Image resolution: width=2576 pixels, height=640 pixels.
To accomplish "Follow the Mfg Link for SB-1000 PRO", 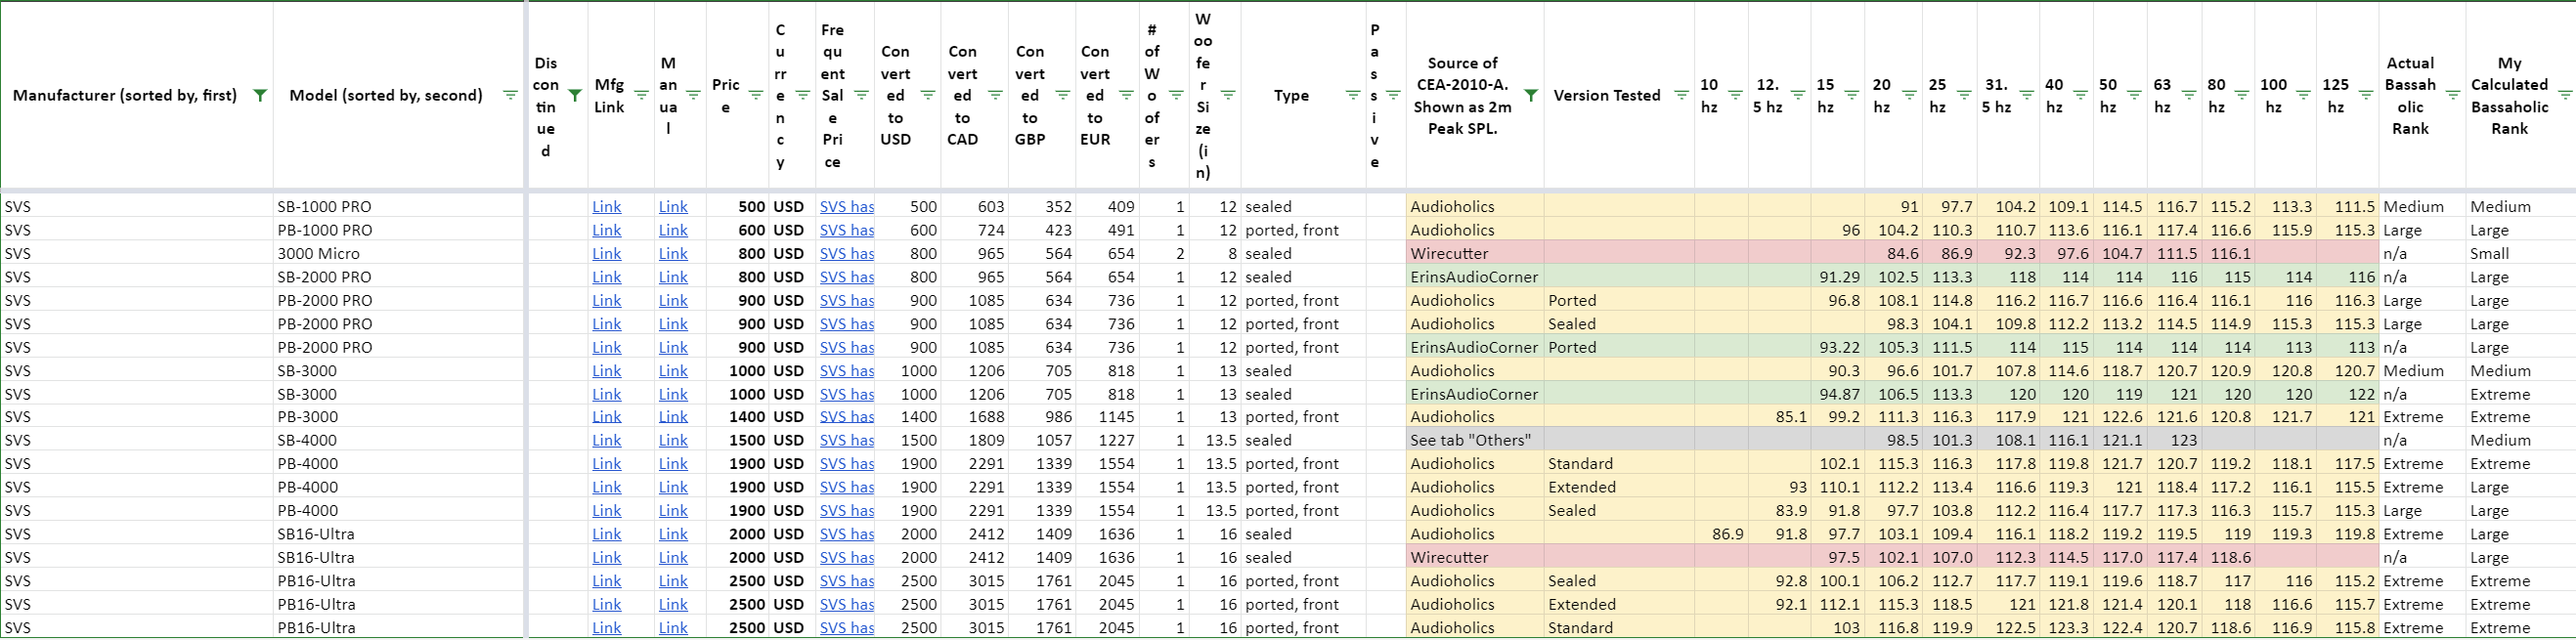I will point(607,207).
